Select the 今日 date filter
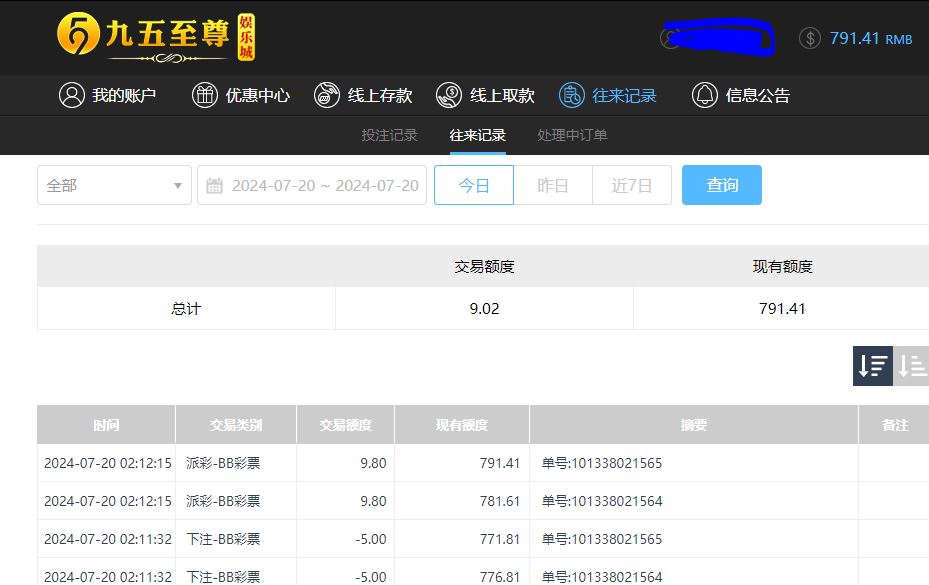The image size is (929, 585). pos(474,185)
